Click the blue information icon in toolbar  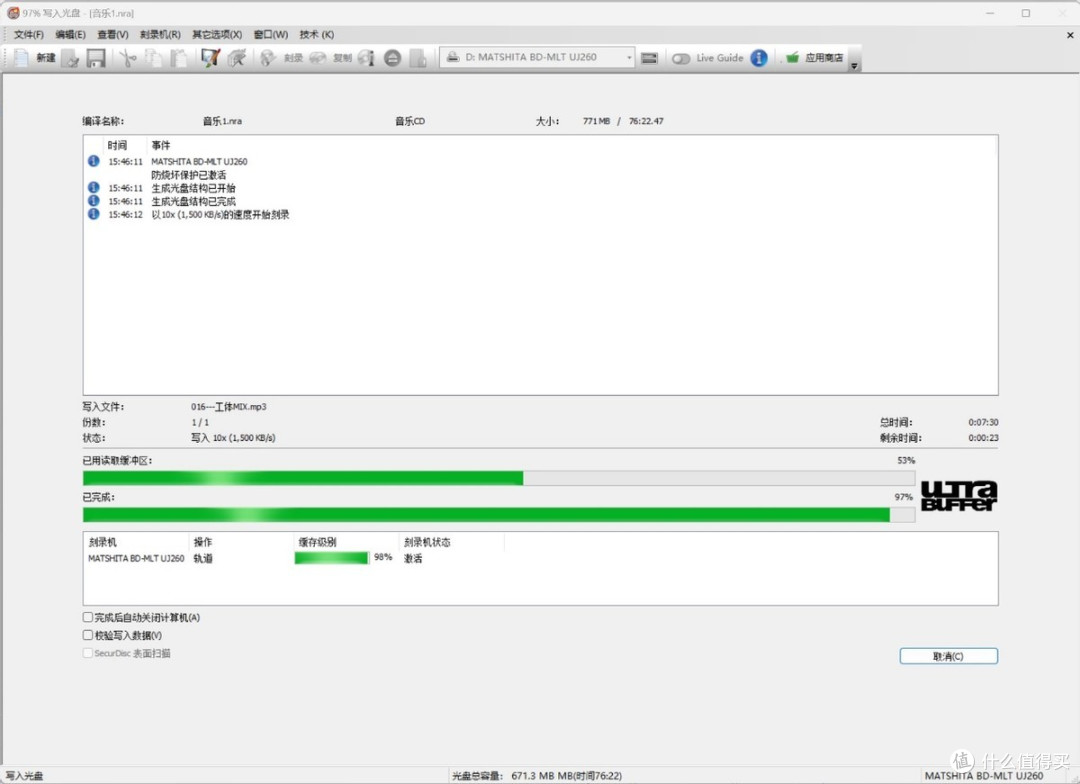point(758,58)
